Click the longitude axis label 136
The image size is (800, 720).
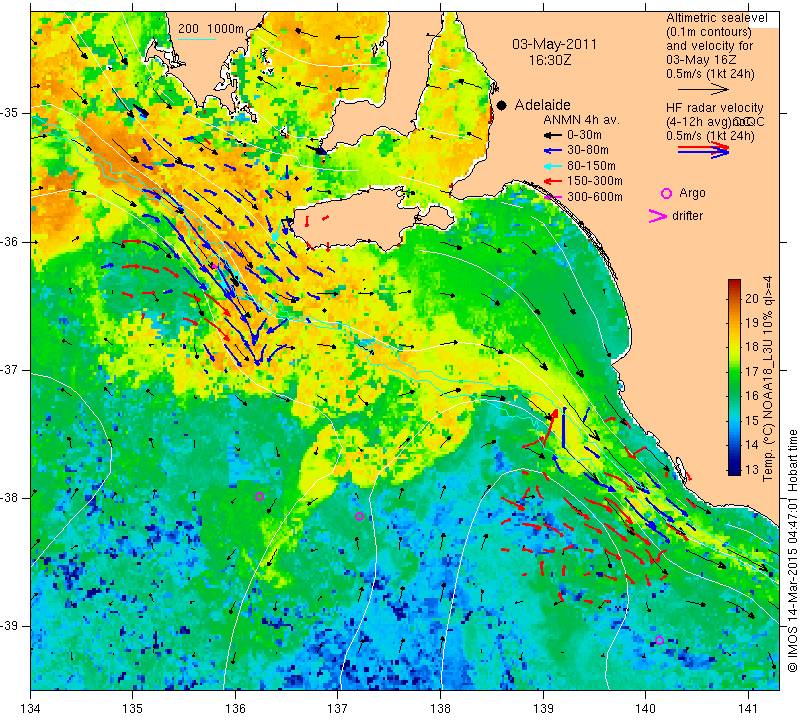(x=236, y=709)
